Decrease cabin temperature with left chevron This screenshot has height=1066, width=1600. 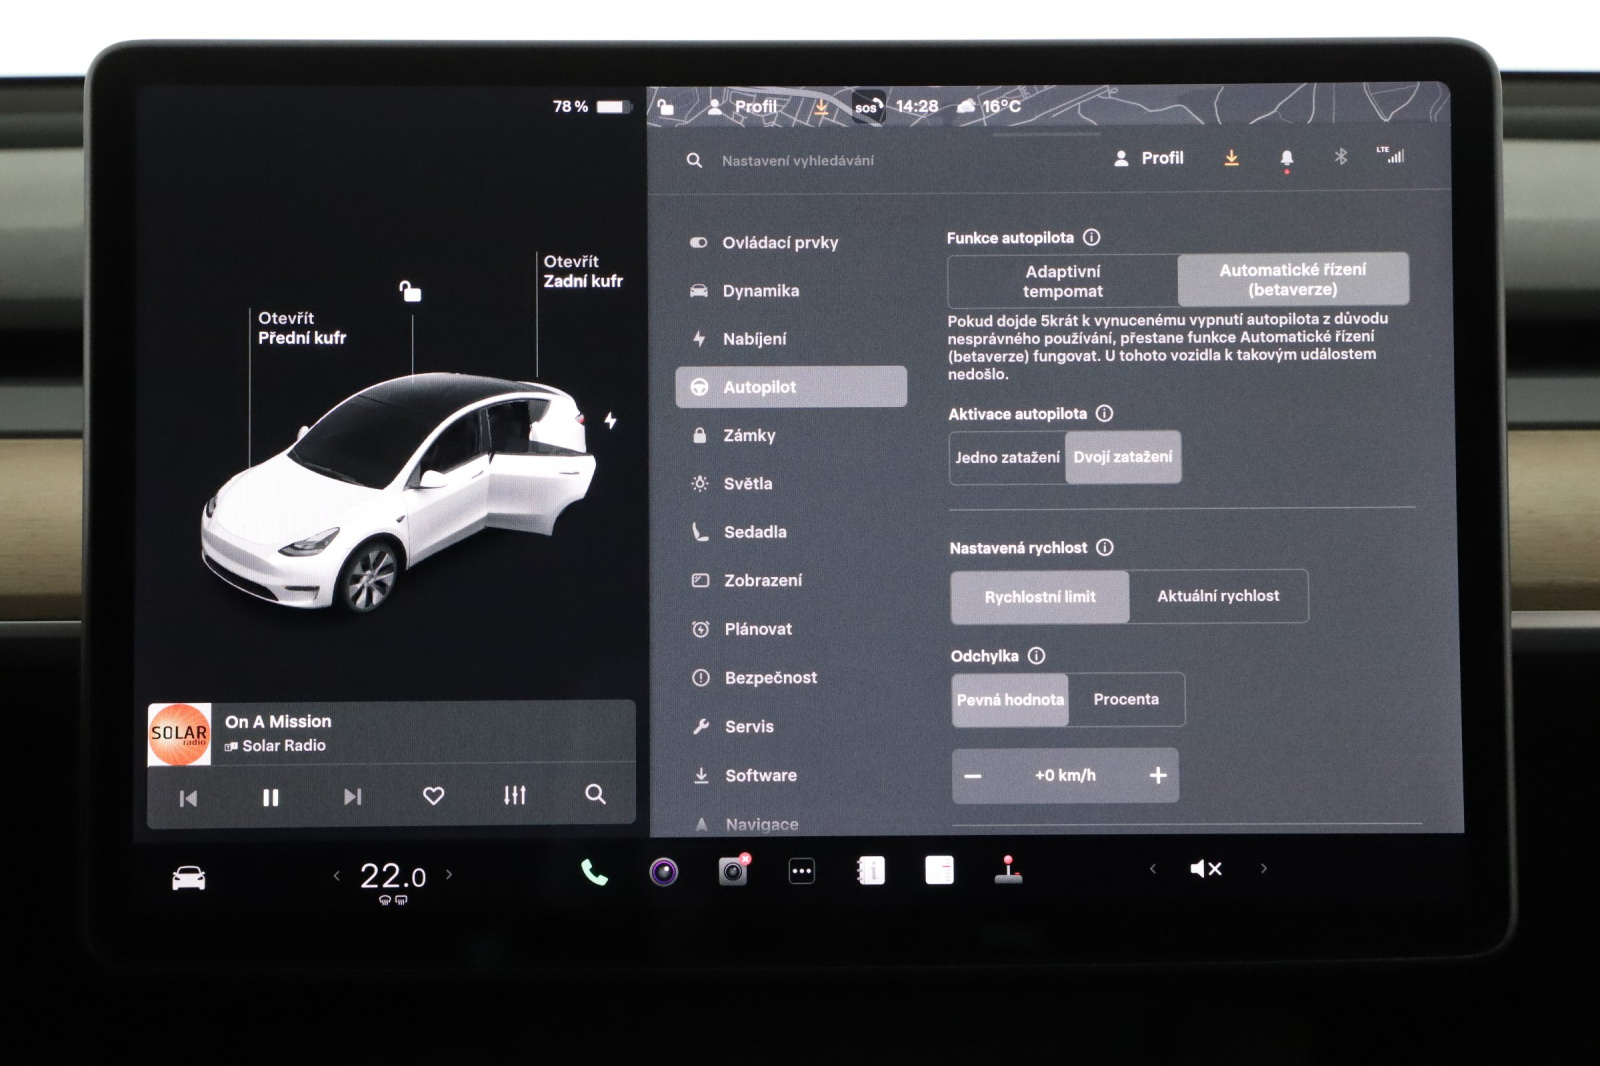pyautogui.click(x=337, y=876)
